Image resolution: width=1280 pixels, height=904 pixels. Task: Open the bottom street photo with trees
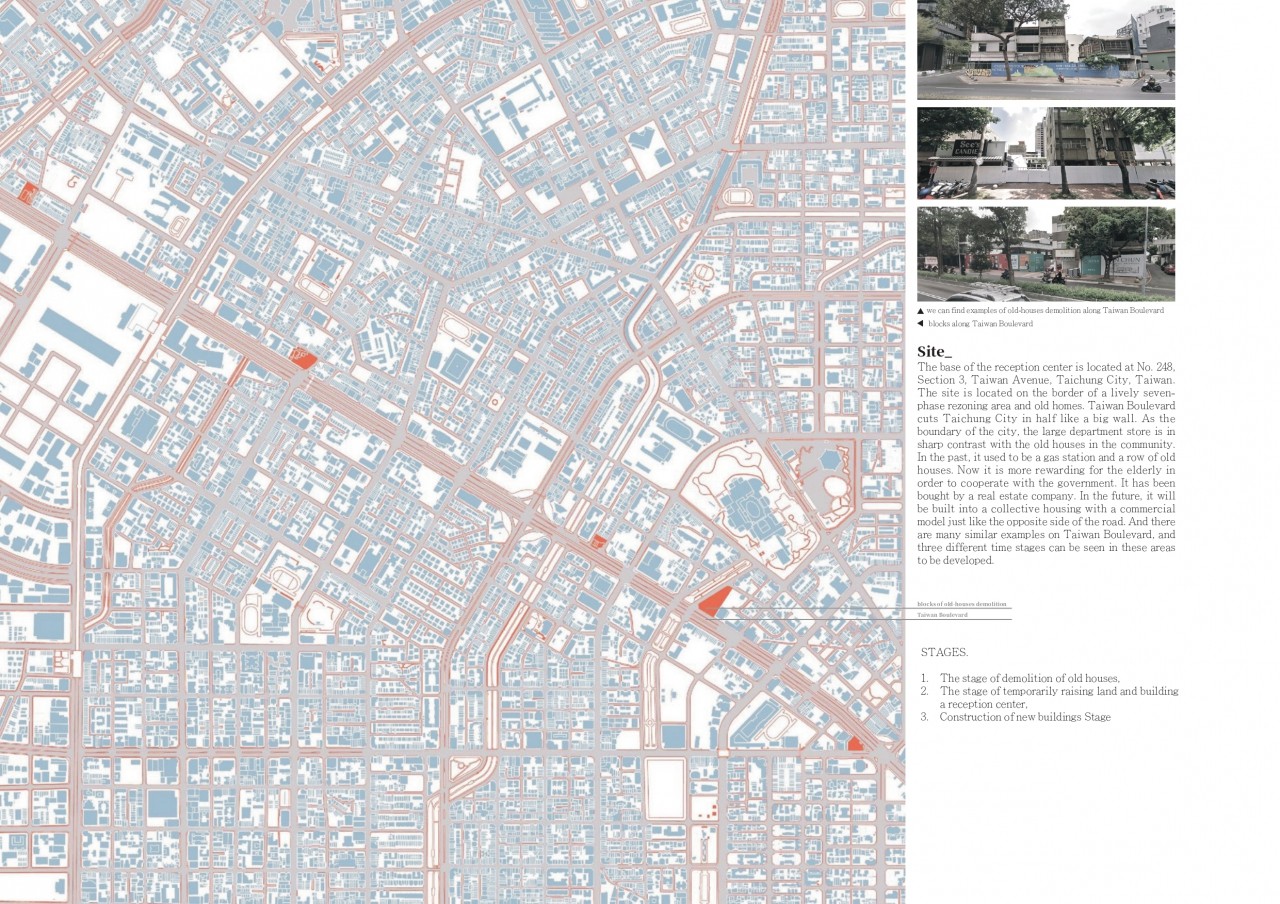[1045, 254]
